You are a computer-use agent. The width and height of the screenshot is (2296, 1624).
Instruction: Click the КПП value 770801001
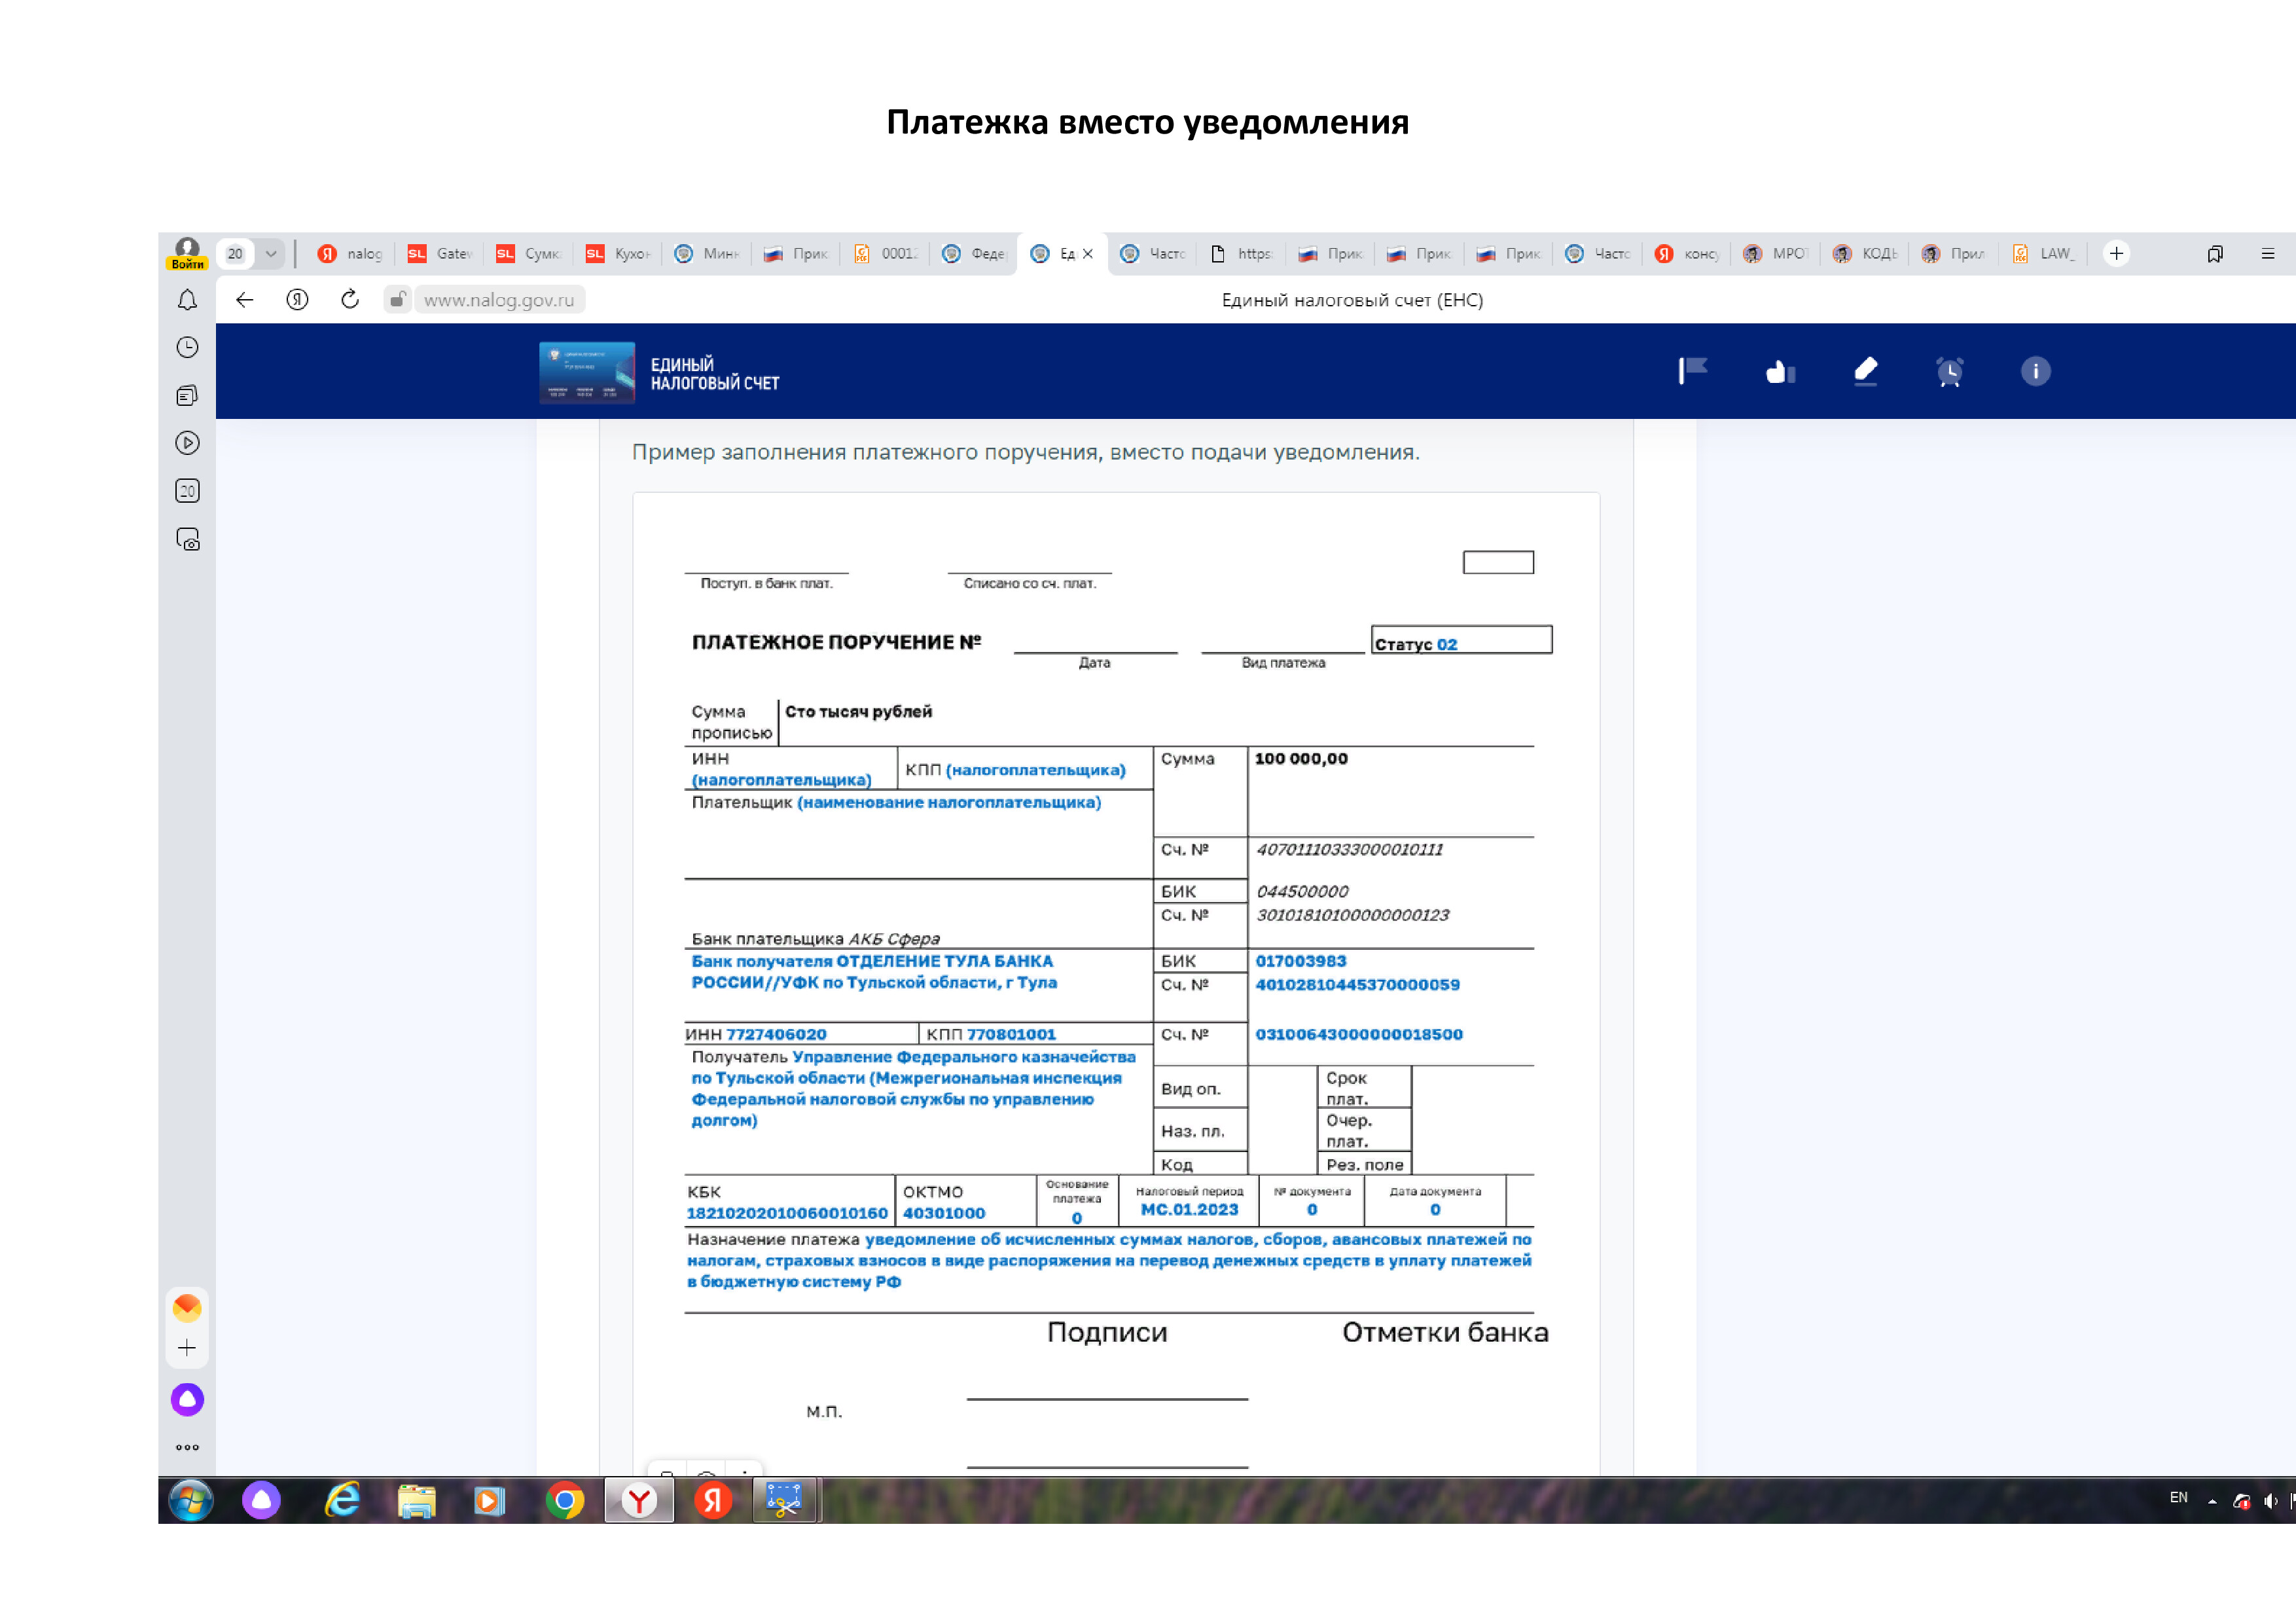[1011, 1034]
